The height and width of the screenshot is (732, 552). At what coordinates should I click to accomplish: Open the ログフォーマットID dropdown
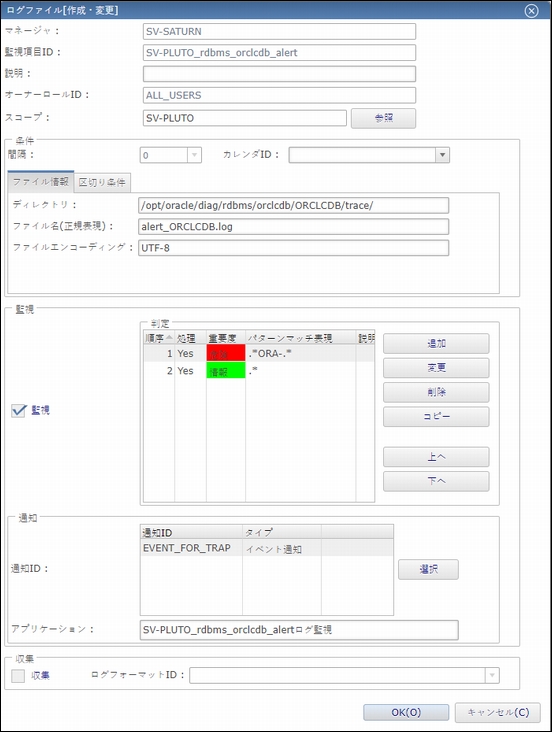[x=492, y=676]
